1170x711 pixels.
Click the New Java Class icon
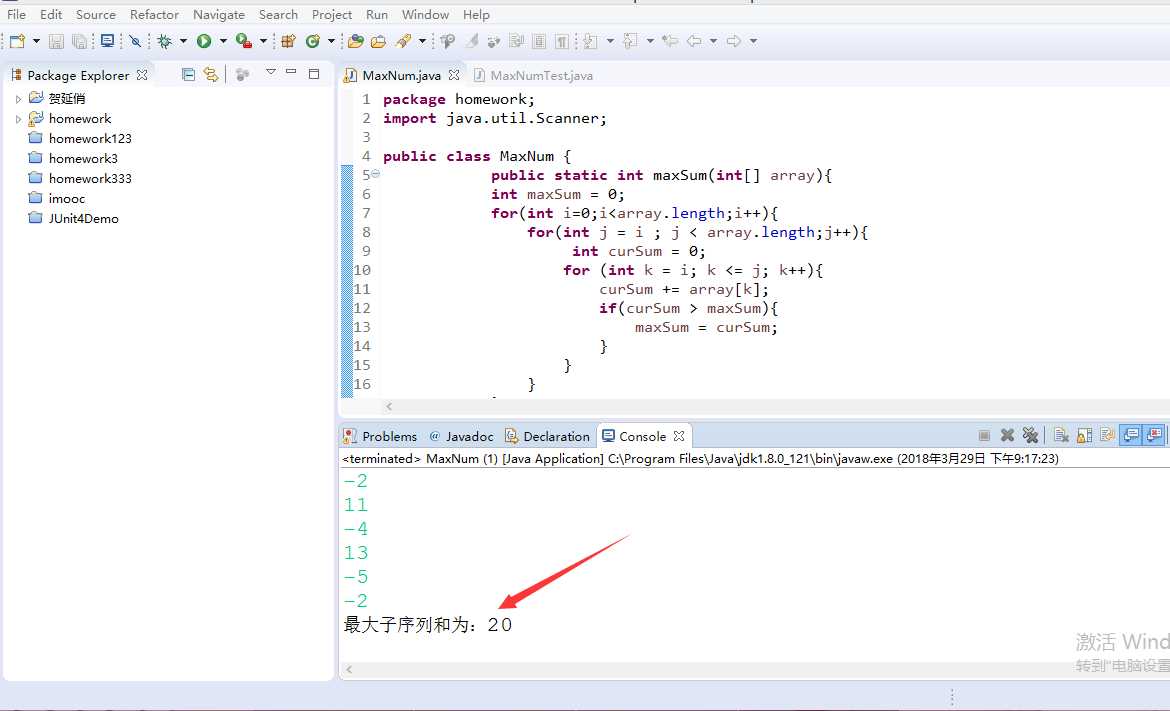coord(313,41)
